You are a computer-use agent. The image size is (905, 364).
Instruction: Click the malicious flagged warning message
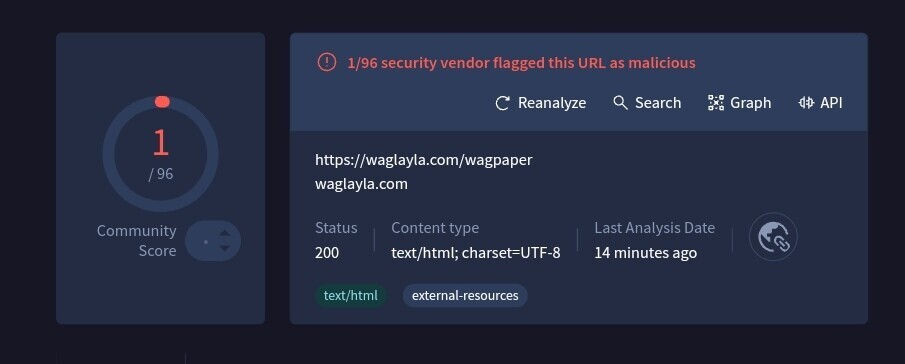[x=521, y=62]
